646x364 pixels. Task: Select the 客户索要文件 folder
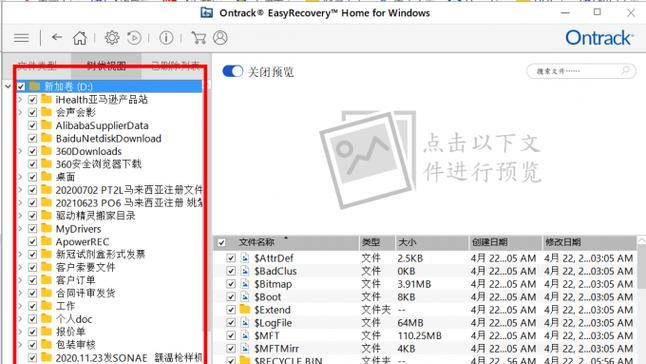click(x=85, y=267)
